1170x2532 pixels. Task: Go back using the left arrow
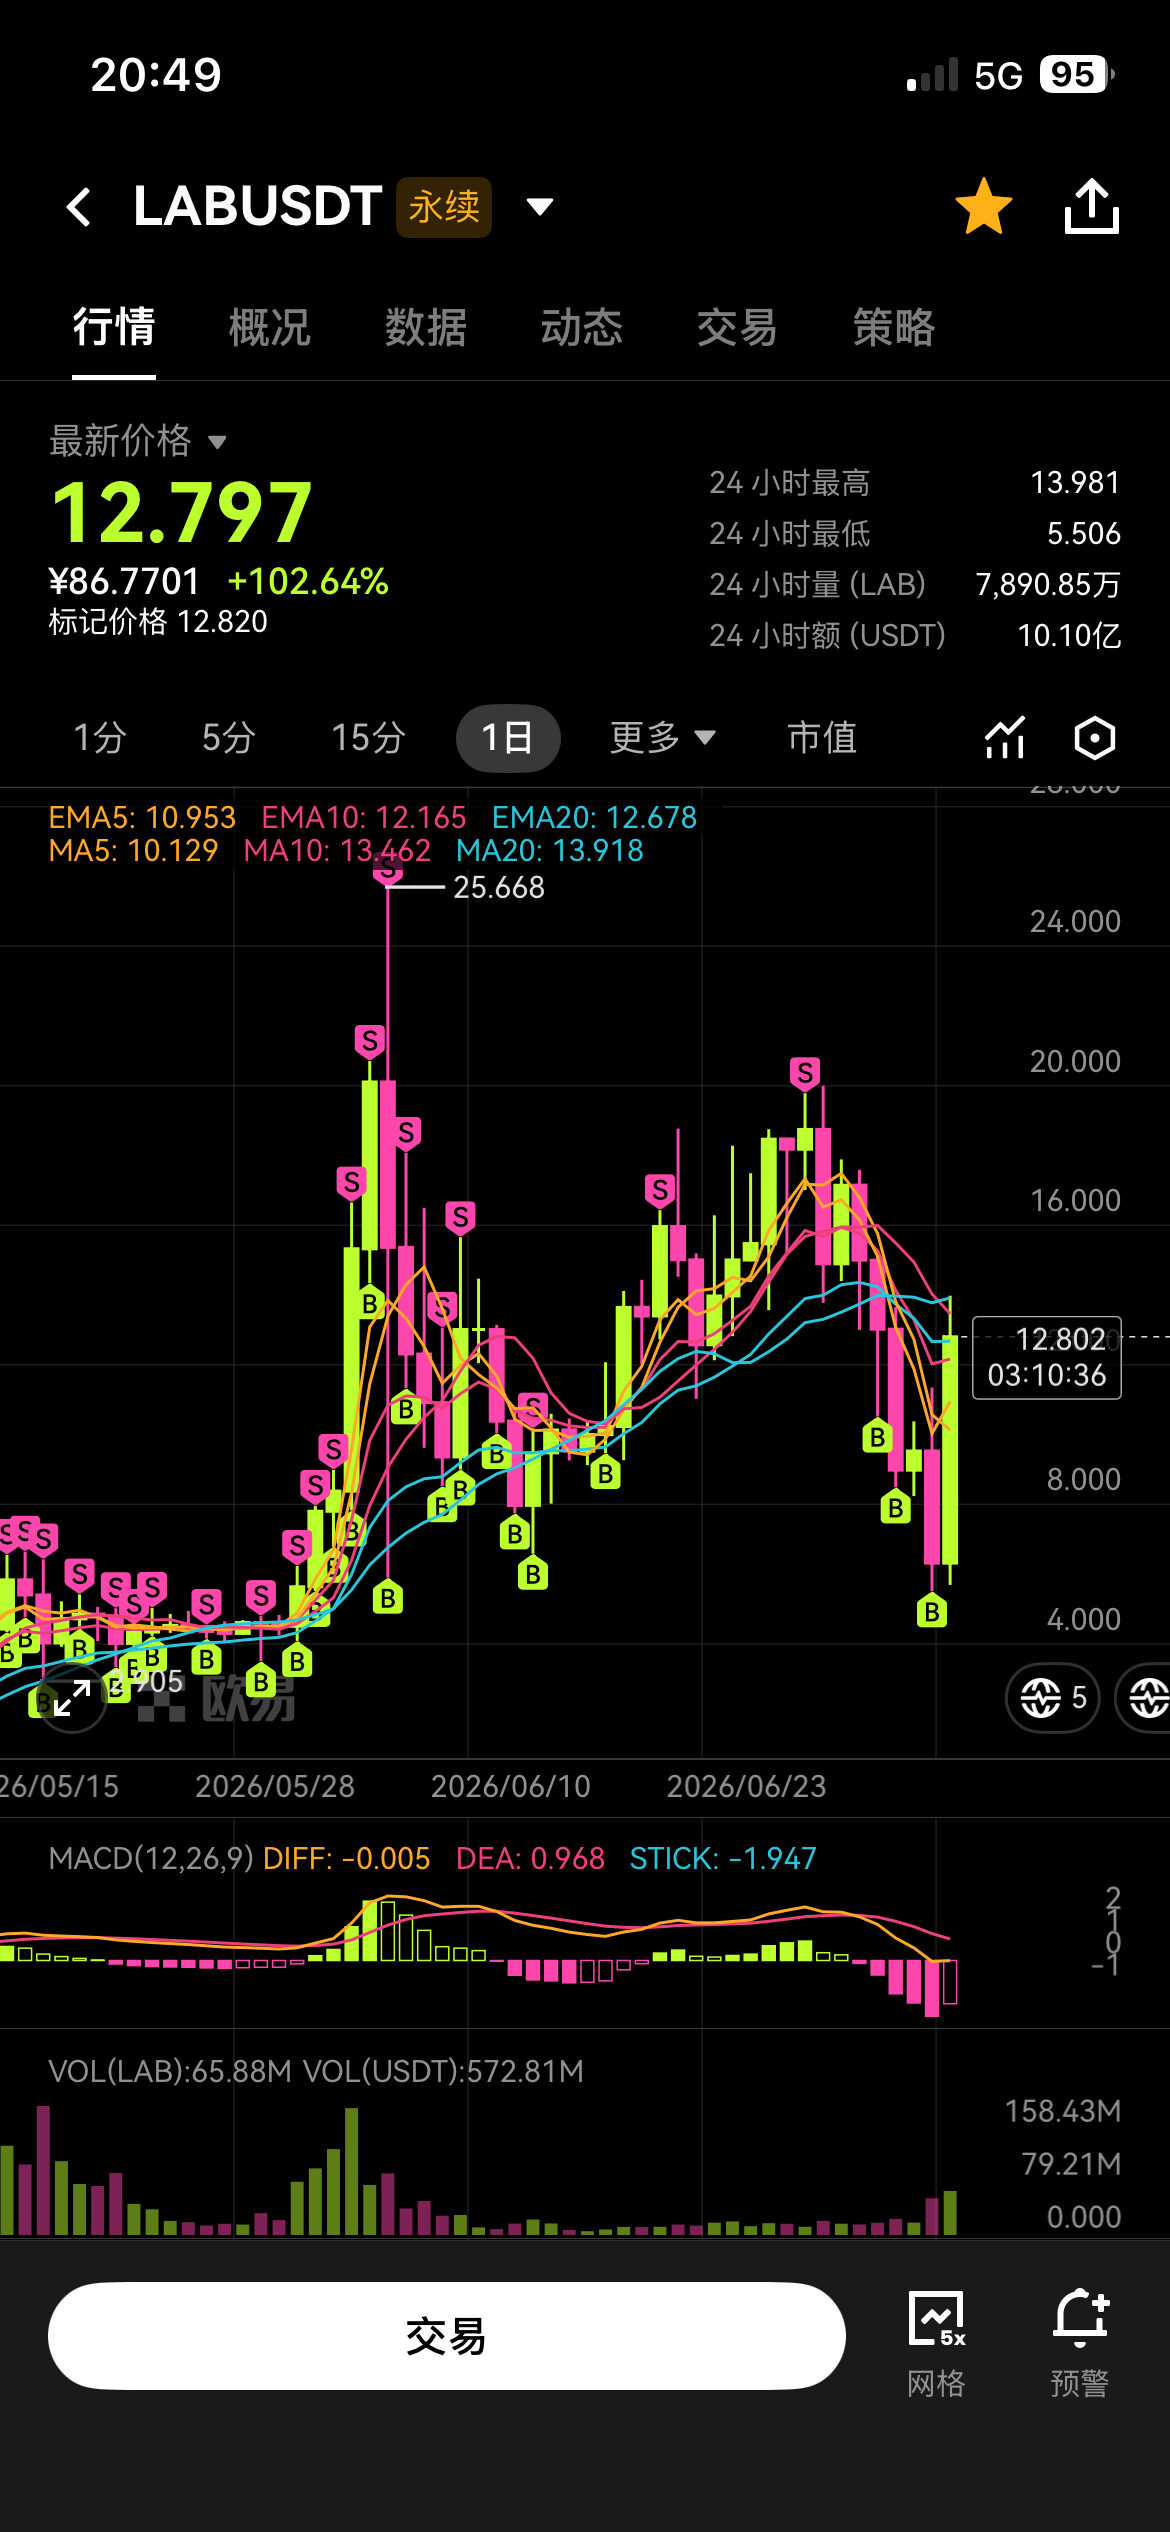click(x=79, y=207)
